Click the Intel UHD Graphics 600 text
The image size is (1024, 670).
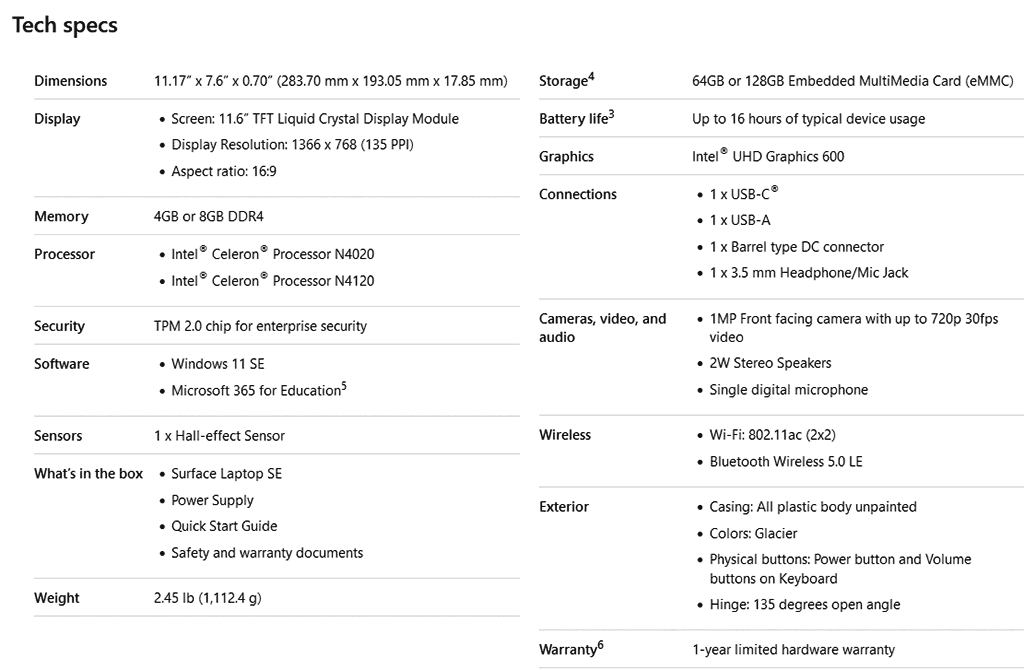[x=768, y=157]
